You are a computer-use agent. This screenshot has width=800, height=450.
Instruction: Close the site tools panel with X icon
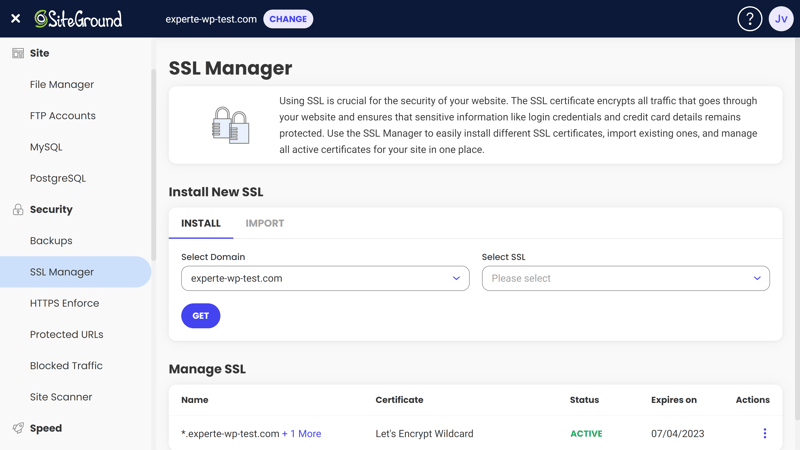pos(15,19)
